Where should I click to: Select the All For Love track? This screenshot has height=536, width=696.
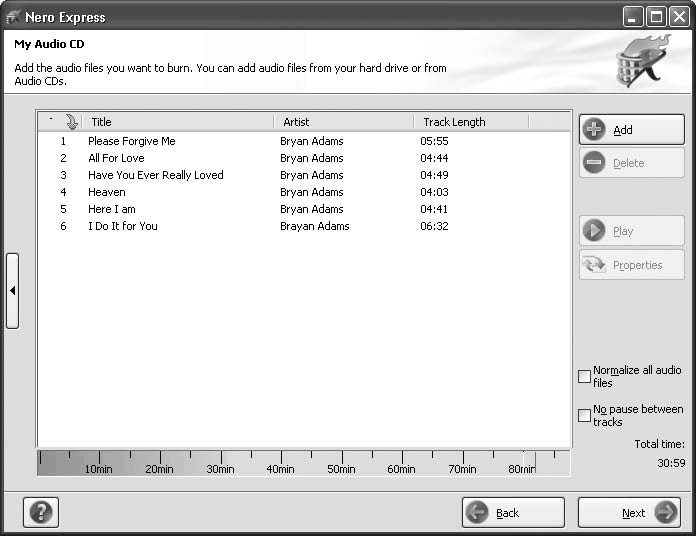pos(116,158)
